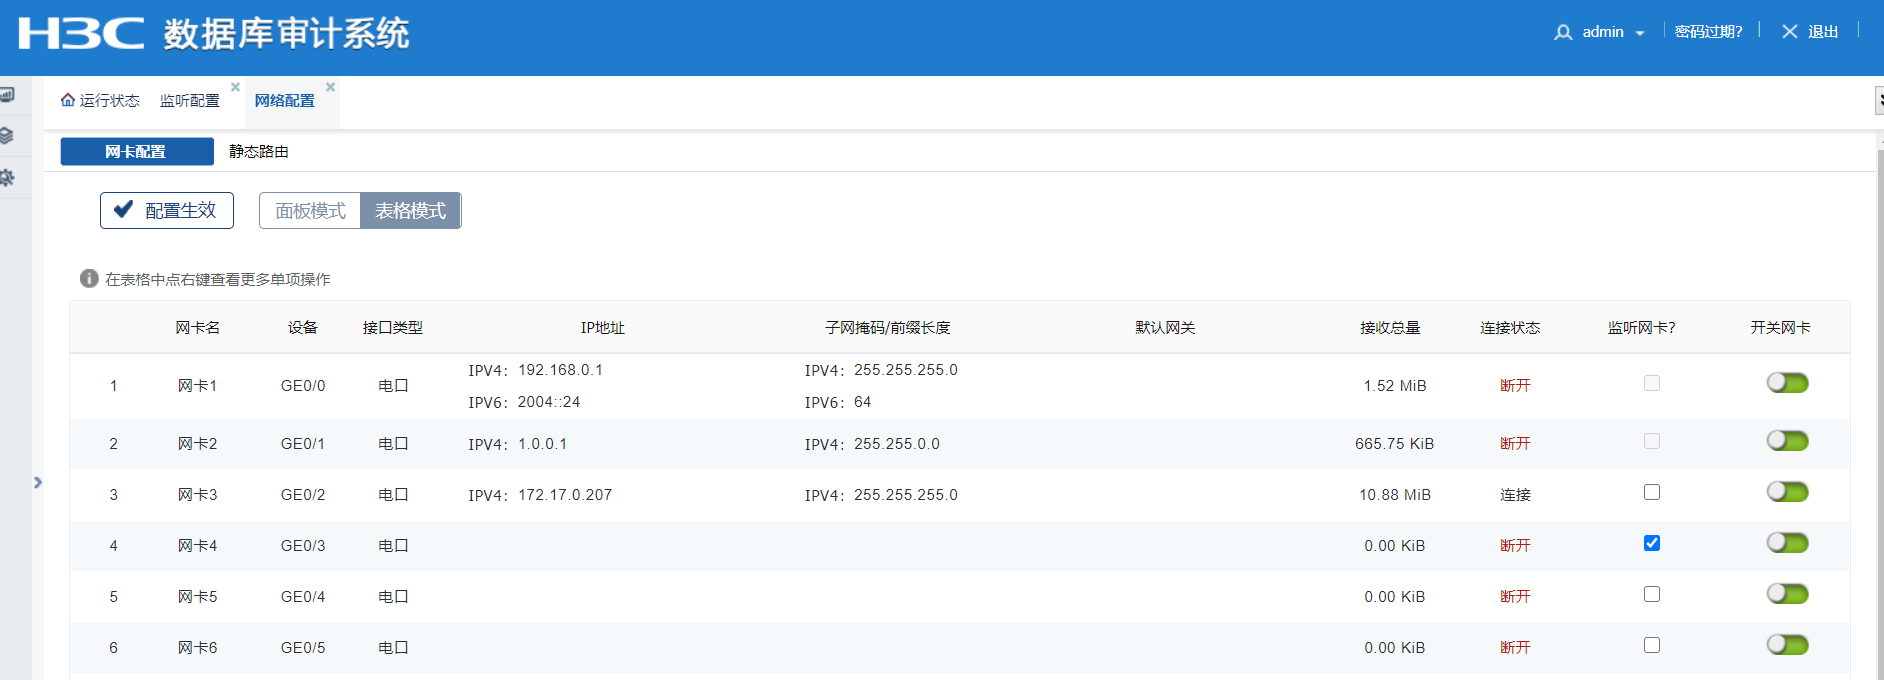Click the 连接 status of 网卡3
Screen dimensions: 1884x680
point(1516,495)
